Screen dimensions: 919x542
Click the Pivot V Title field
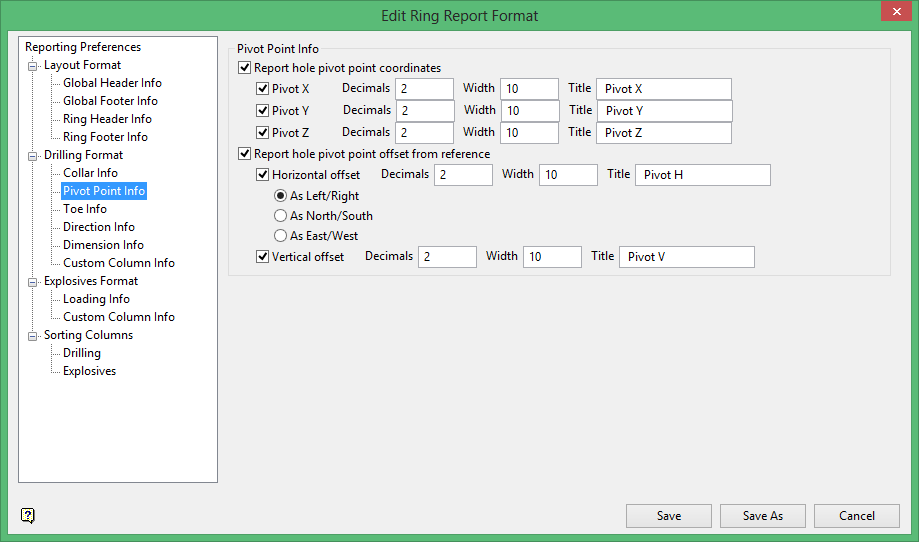[687, 257]
